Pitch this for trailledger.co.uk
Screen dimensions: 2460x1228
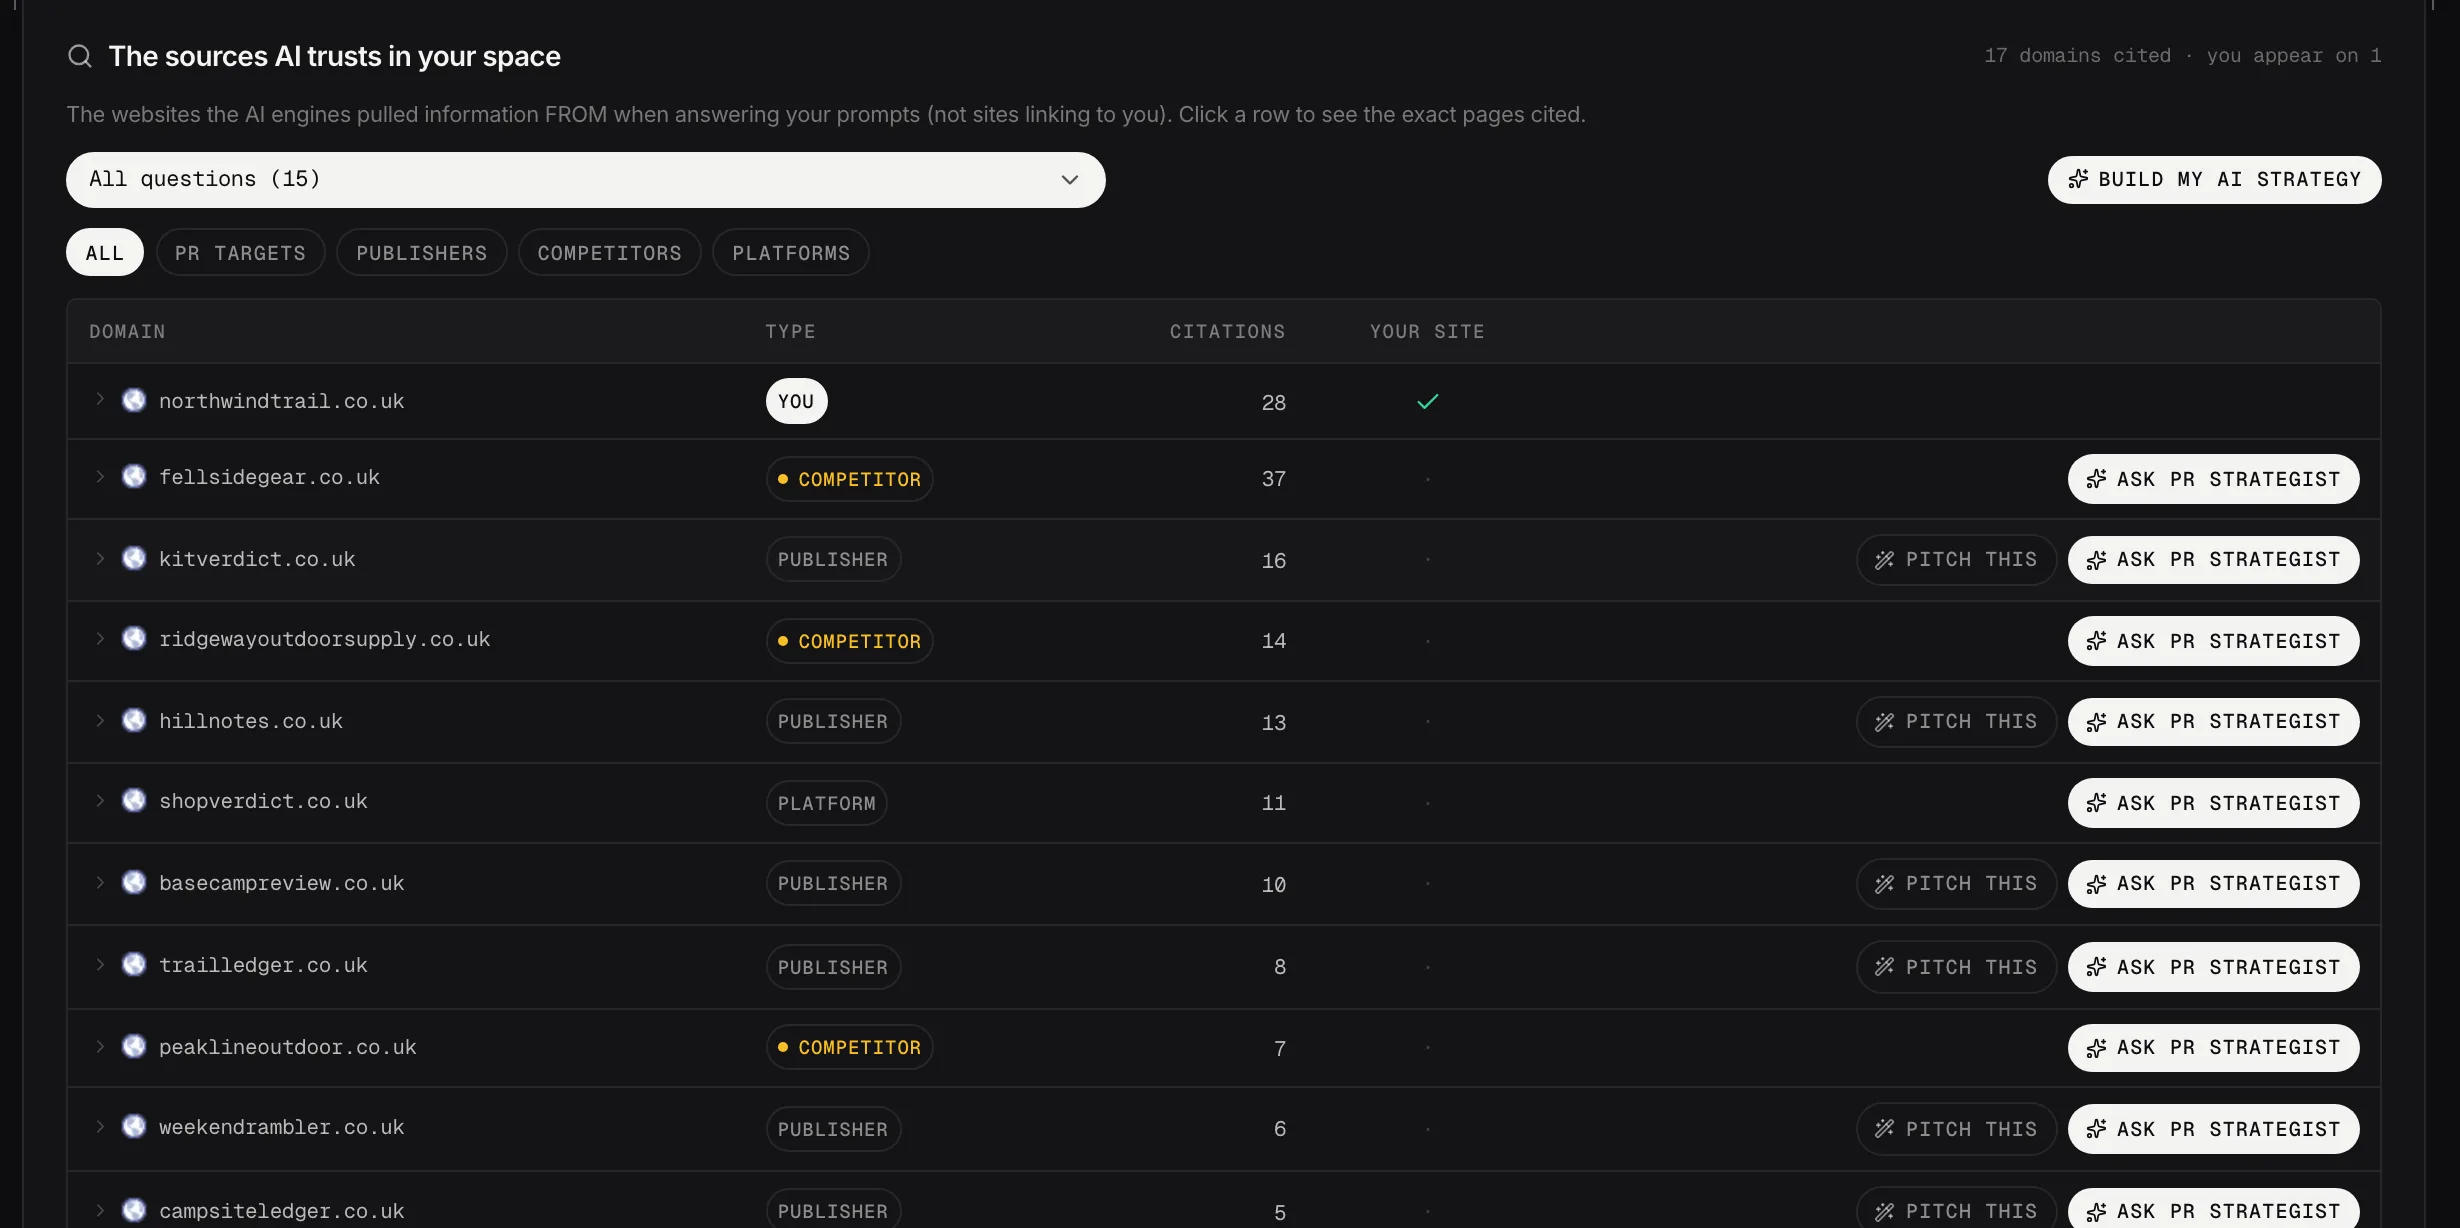(1956, 967)
